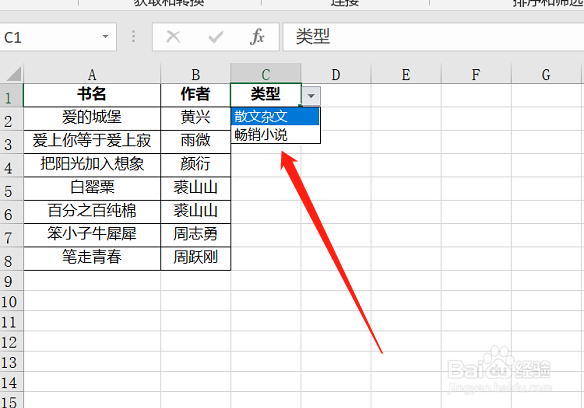Select row 3 header

pyautogui.click(x=12, y=142)
